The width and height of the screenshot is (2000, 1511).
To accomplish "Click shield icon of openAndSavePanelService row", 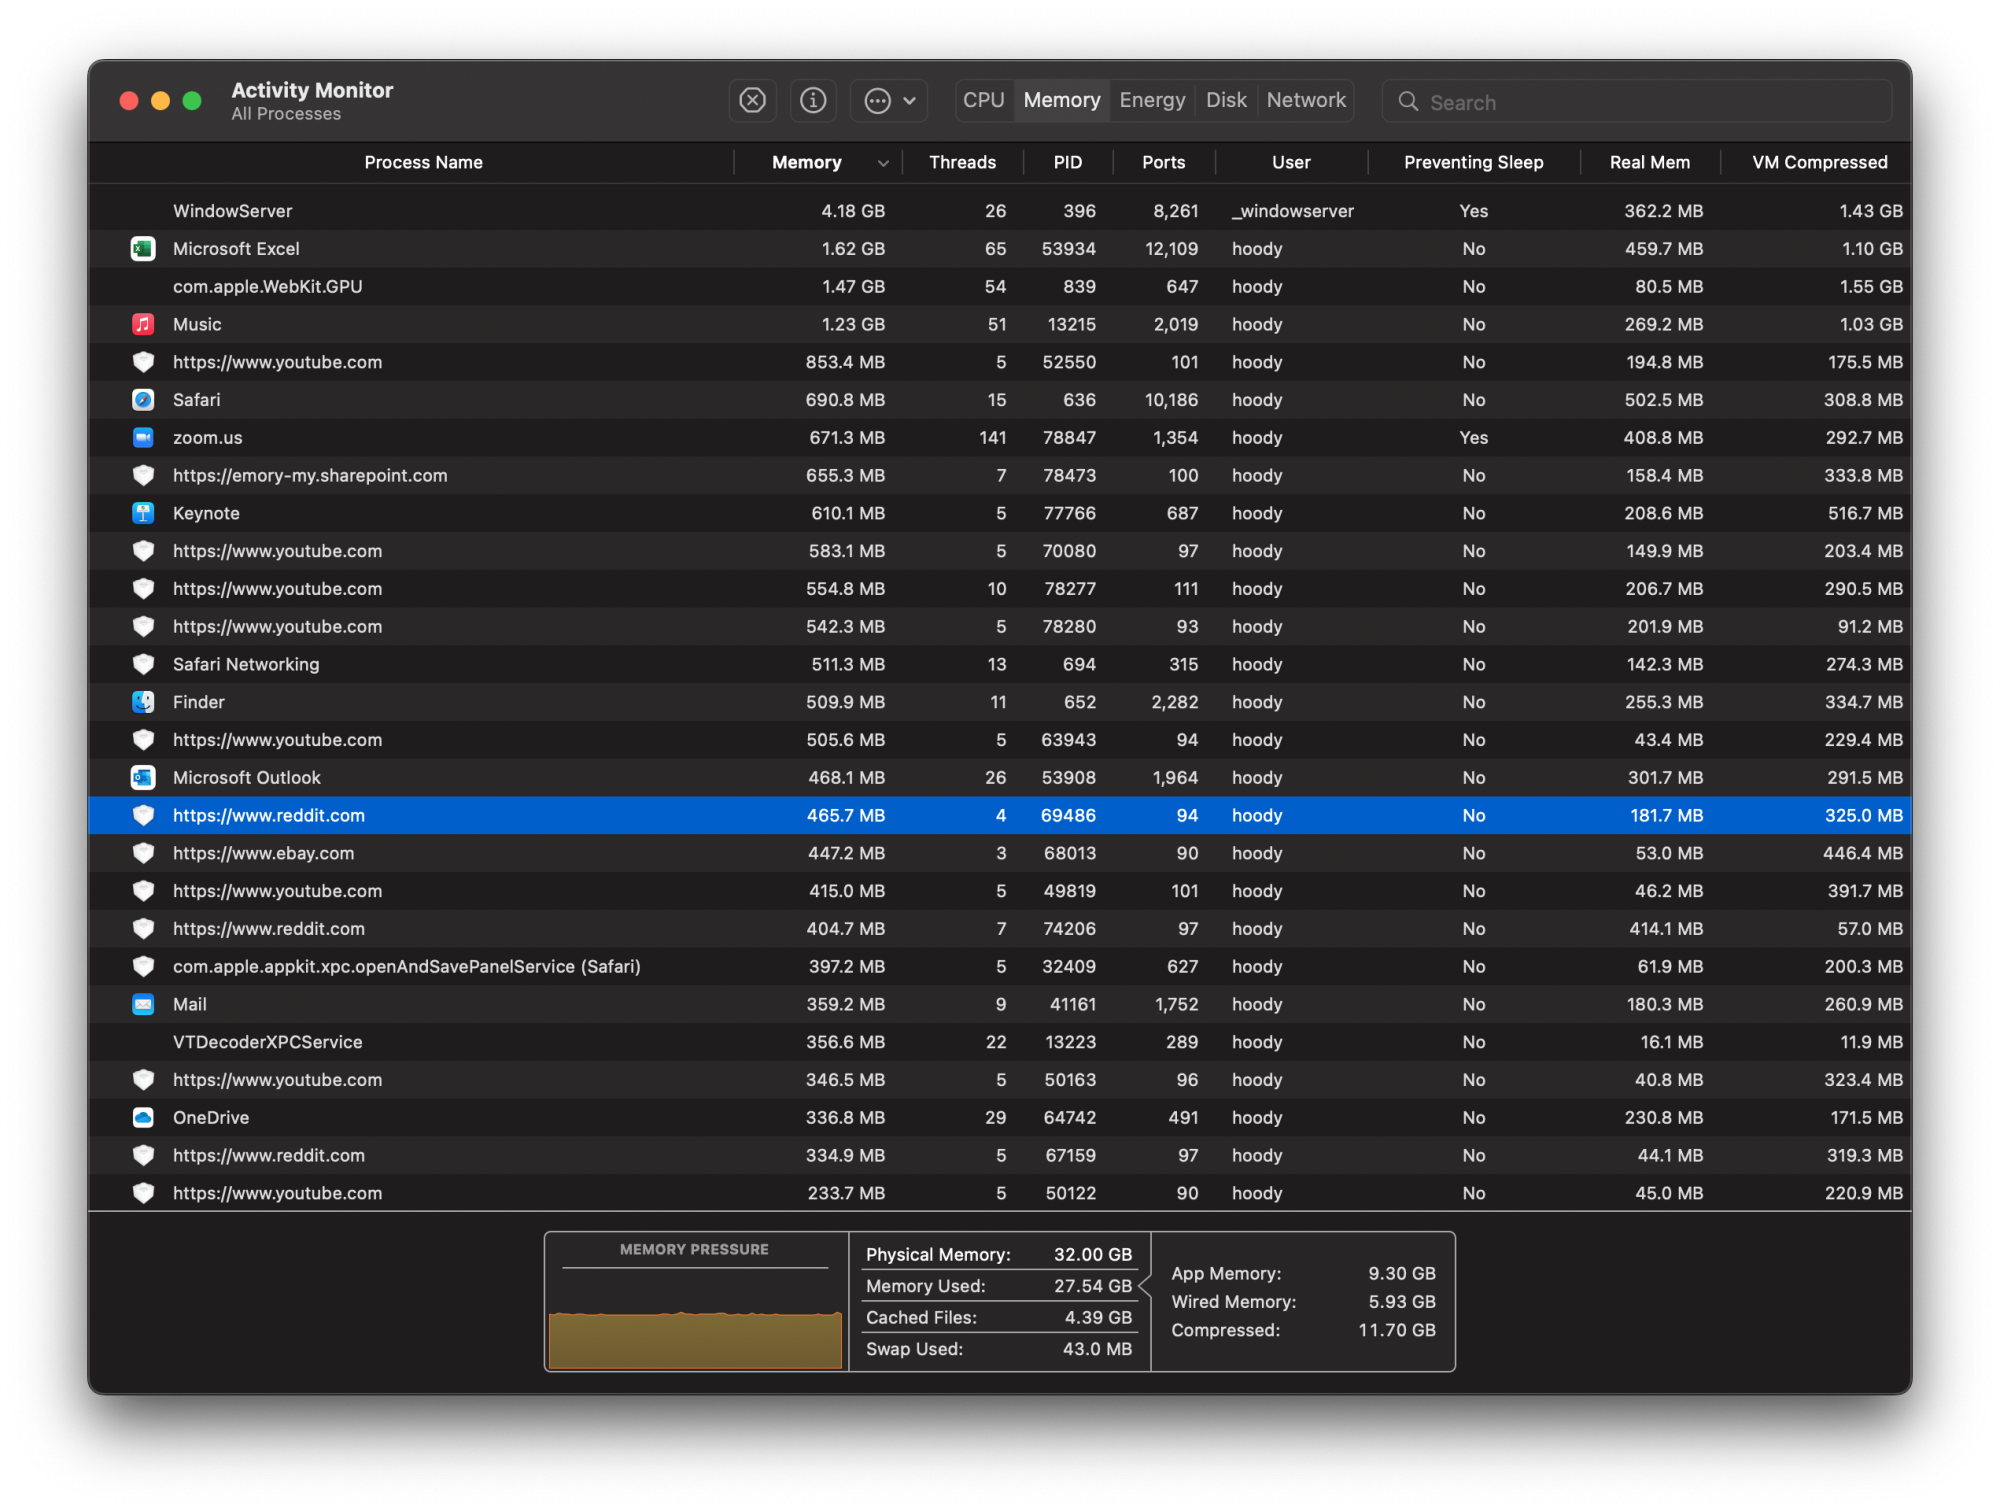I will 143,966.
